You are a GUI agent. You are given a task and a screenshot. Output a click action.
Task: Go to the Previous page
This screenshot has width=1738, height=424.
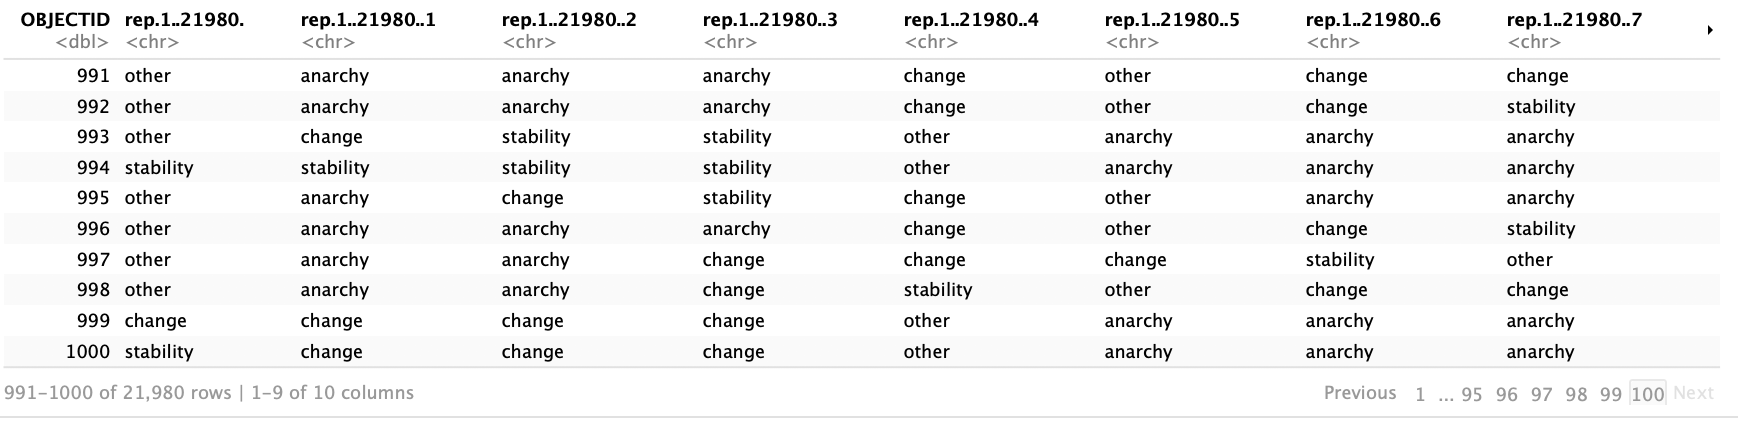(x=1359, y=393)
